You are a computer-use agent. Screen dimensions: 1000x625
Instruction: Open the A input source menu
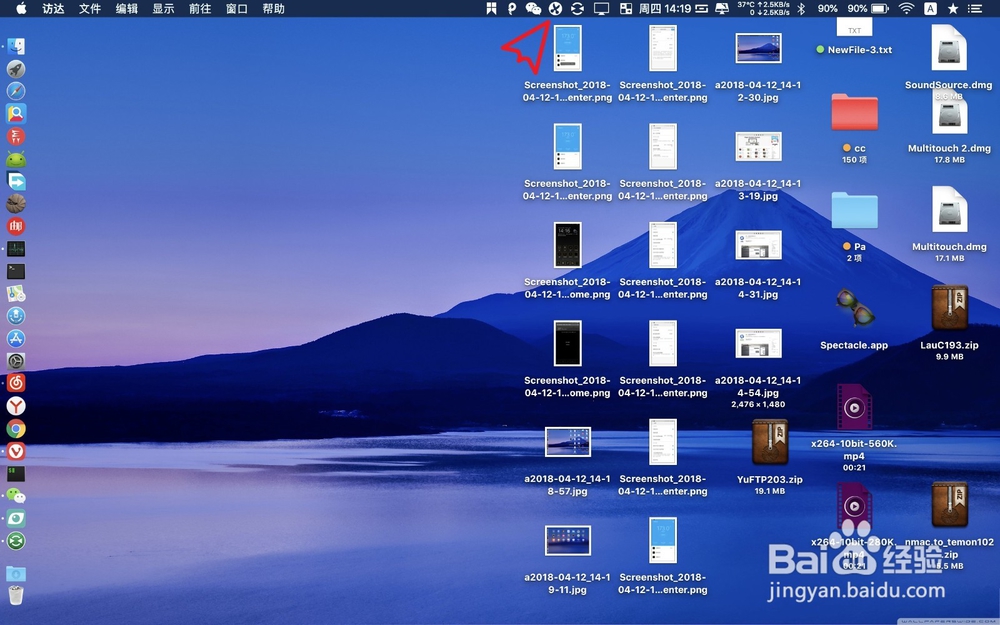coord(930,8)
